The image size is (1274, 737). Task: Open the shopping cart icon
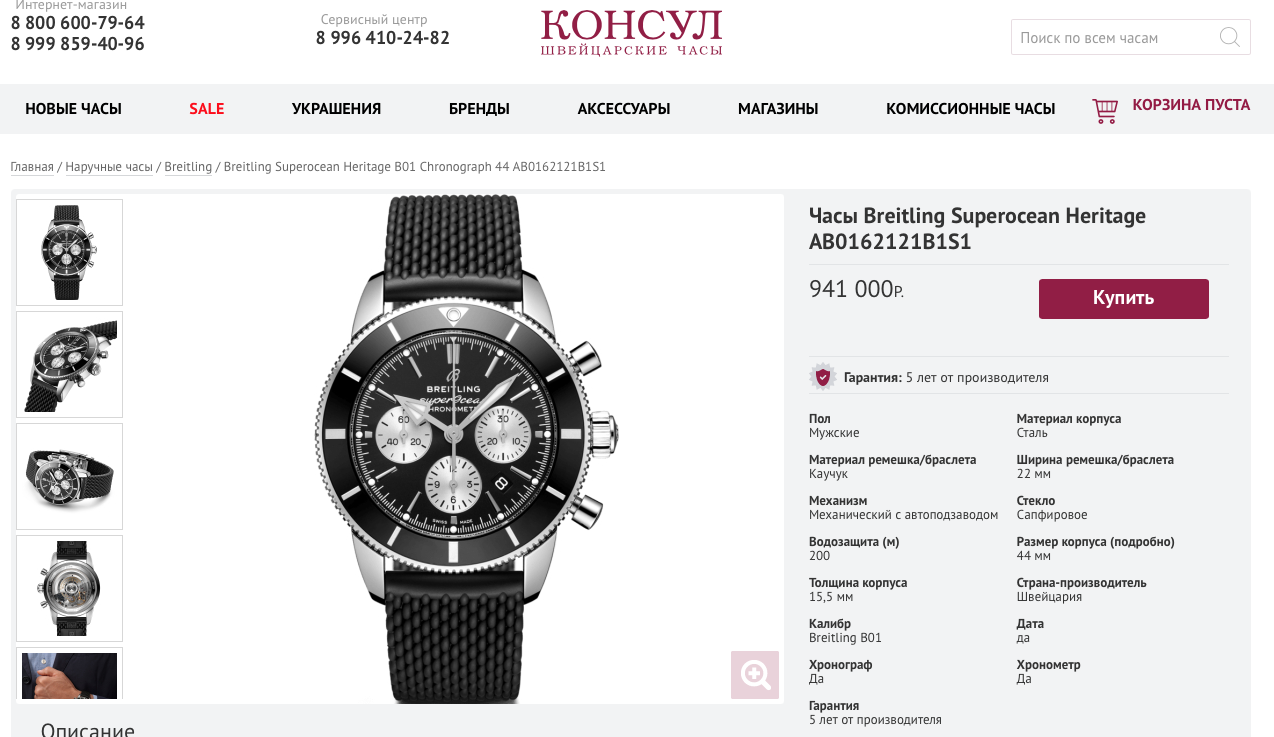(1105, 110)
